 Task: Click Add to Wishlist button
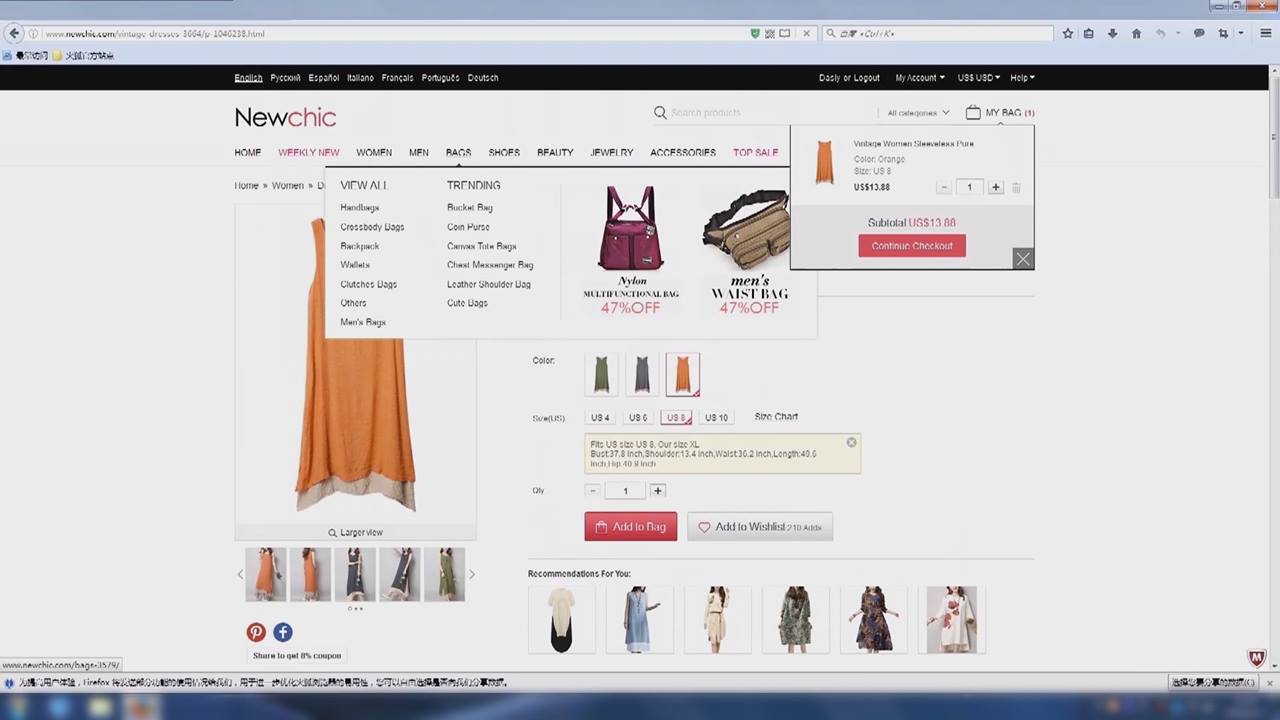(760, 527)
